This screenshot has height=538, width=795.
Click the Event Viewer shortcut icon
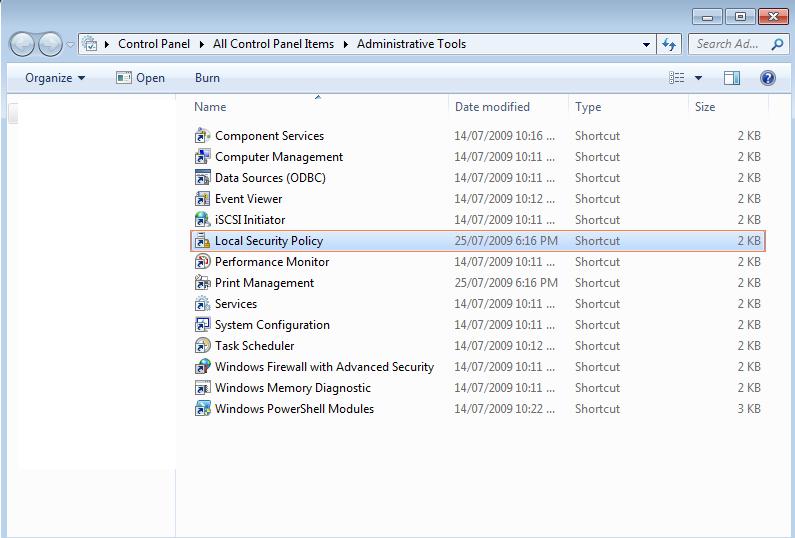202,199
